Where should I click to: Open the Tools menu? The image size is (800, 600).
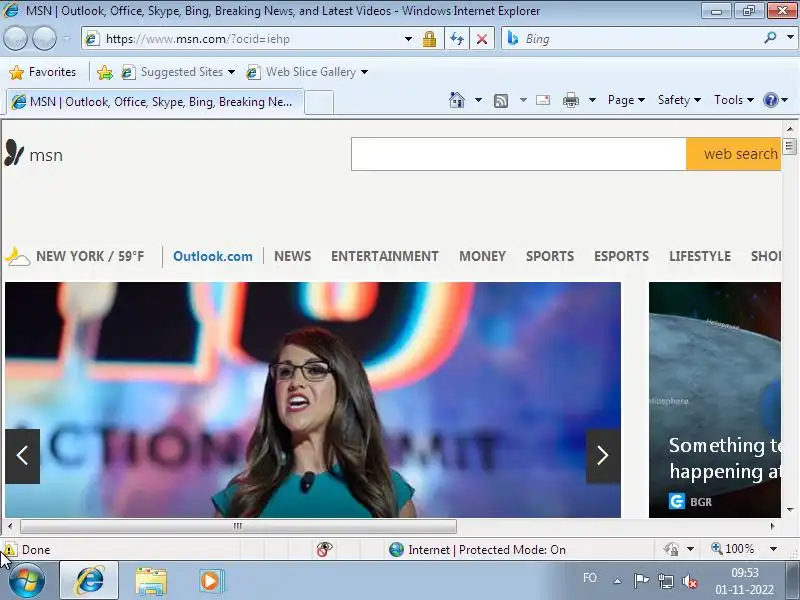click(734, 100)
